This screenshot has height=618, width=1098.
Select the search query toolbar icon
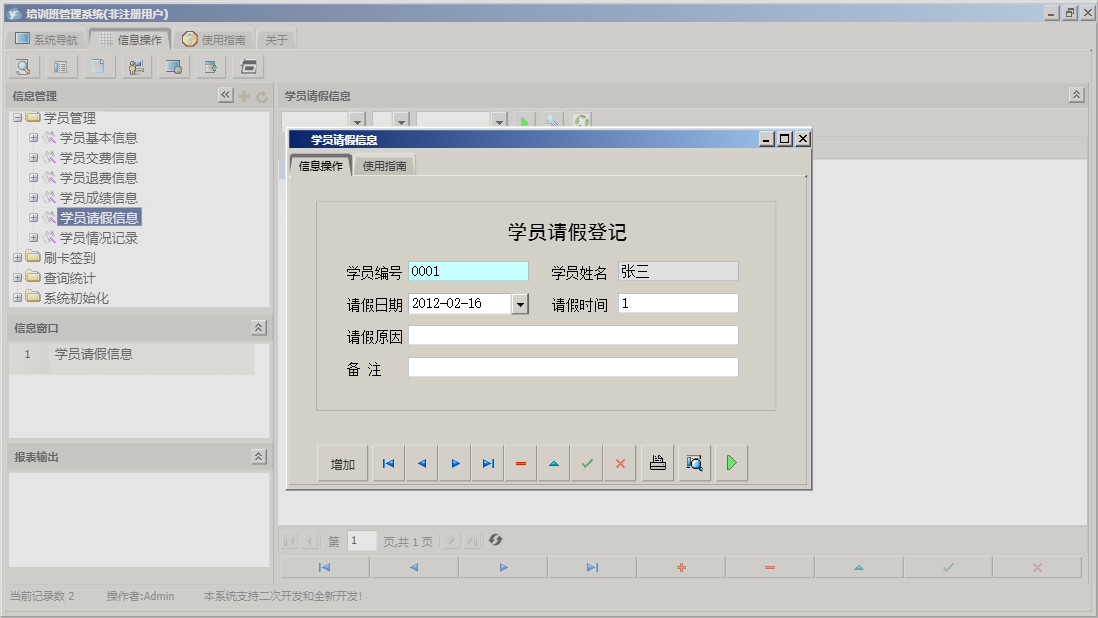tap(22, 66)
